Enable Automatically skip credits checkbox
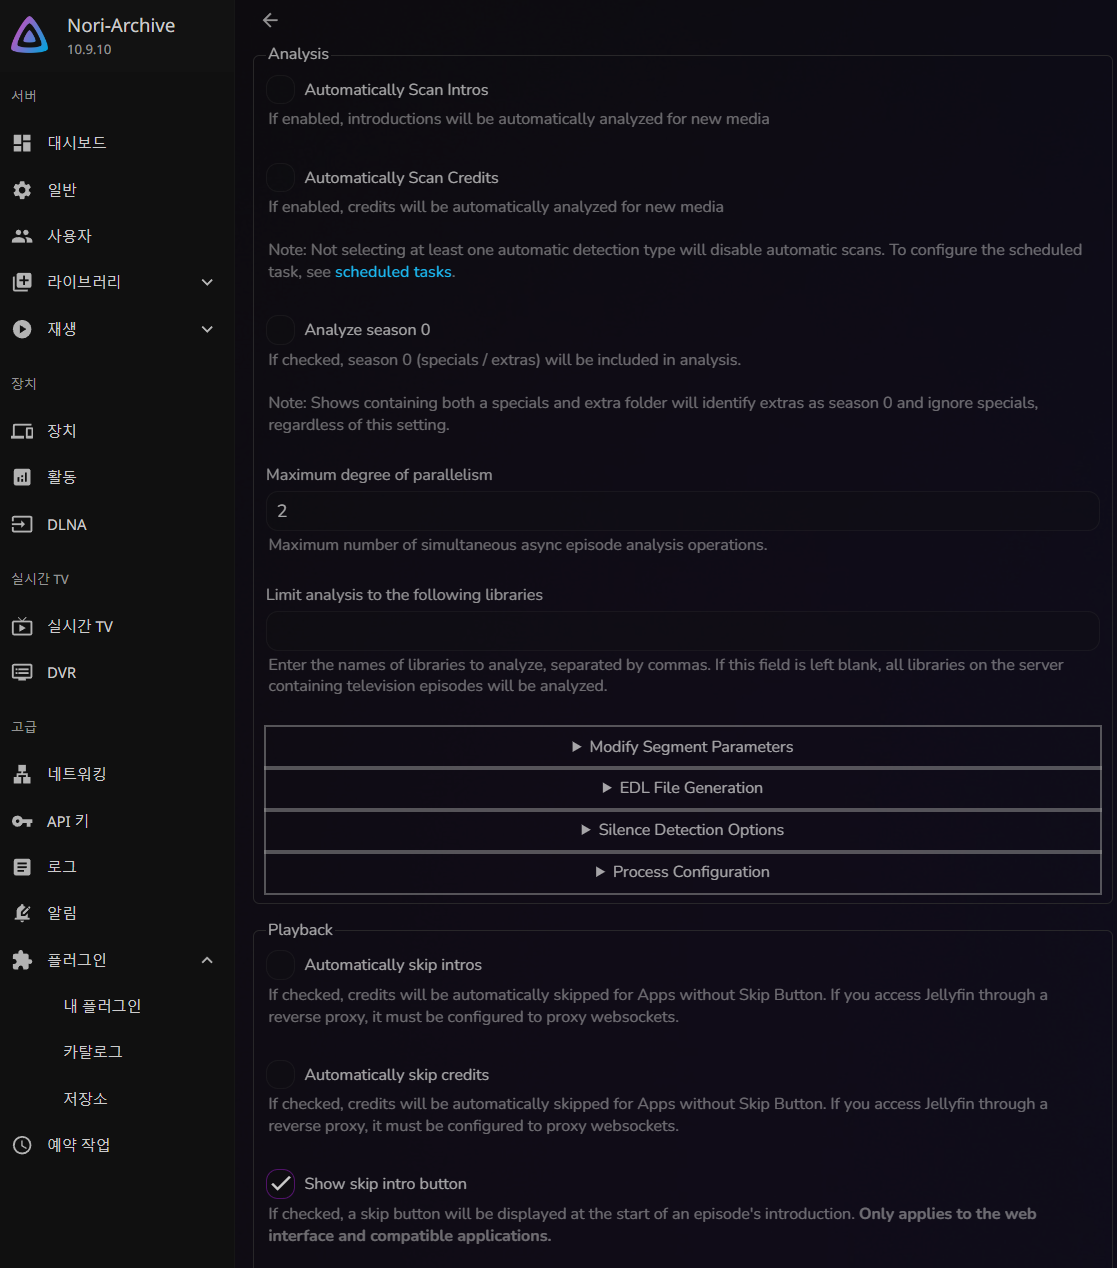The image size is (1117, 1268). coord(281,1075)
